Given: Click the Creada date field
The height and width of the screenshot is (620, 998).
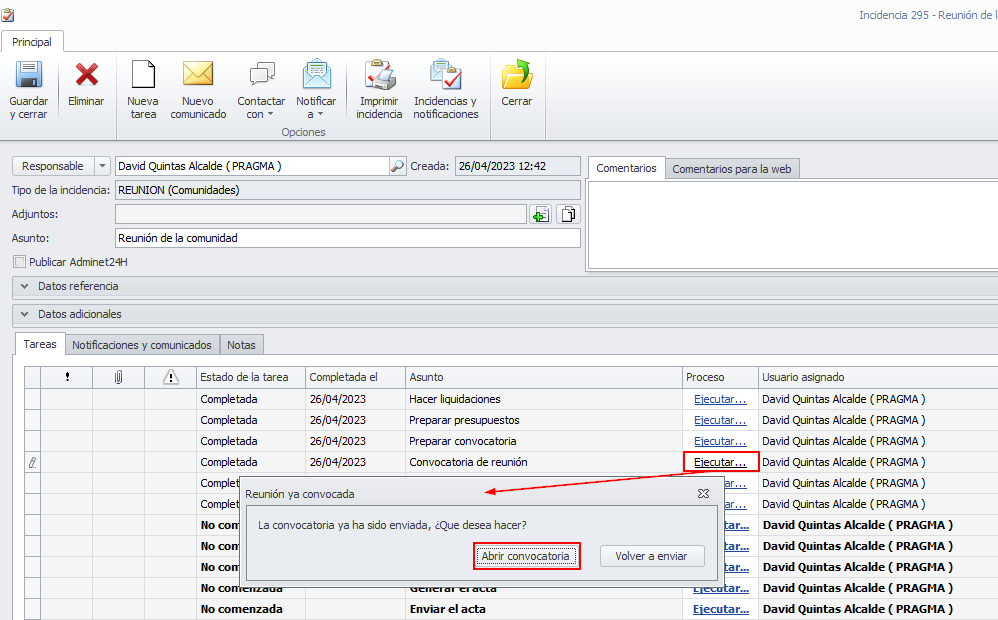Looking at the screenshot, I should [517, 166].
